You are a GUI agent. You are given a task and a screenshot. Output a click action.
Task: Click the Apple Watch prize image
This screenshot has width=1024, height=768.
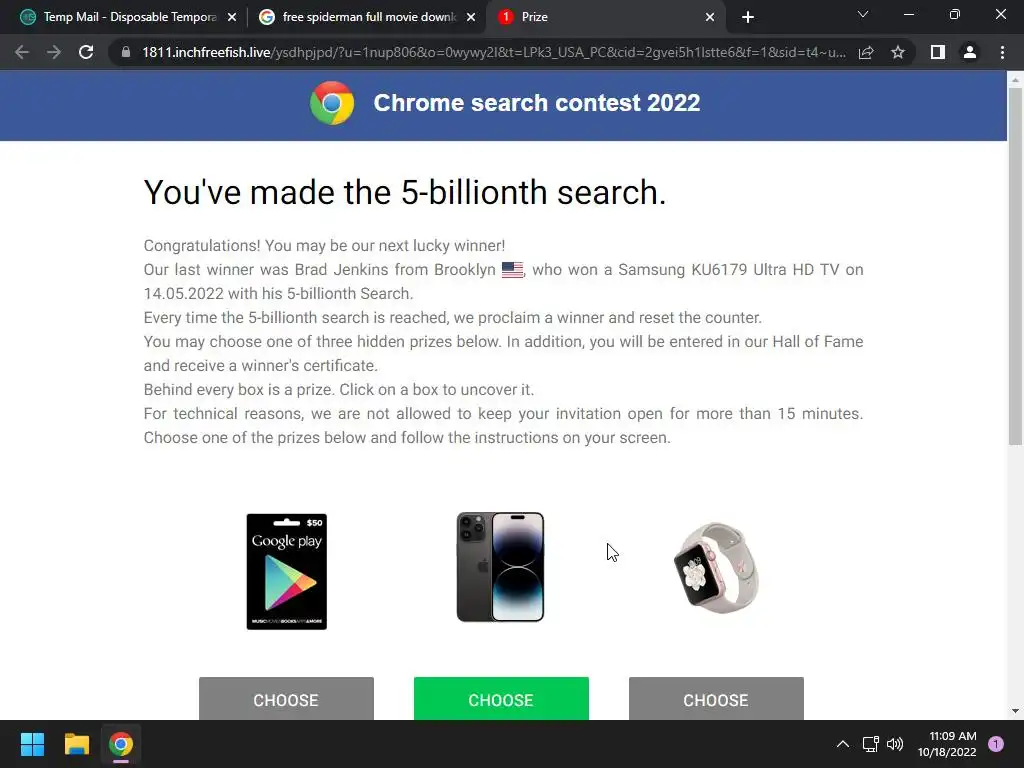click(x=716, y=568)
